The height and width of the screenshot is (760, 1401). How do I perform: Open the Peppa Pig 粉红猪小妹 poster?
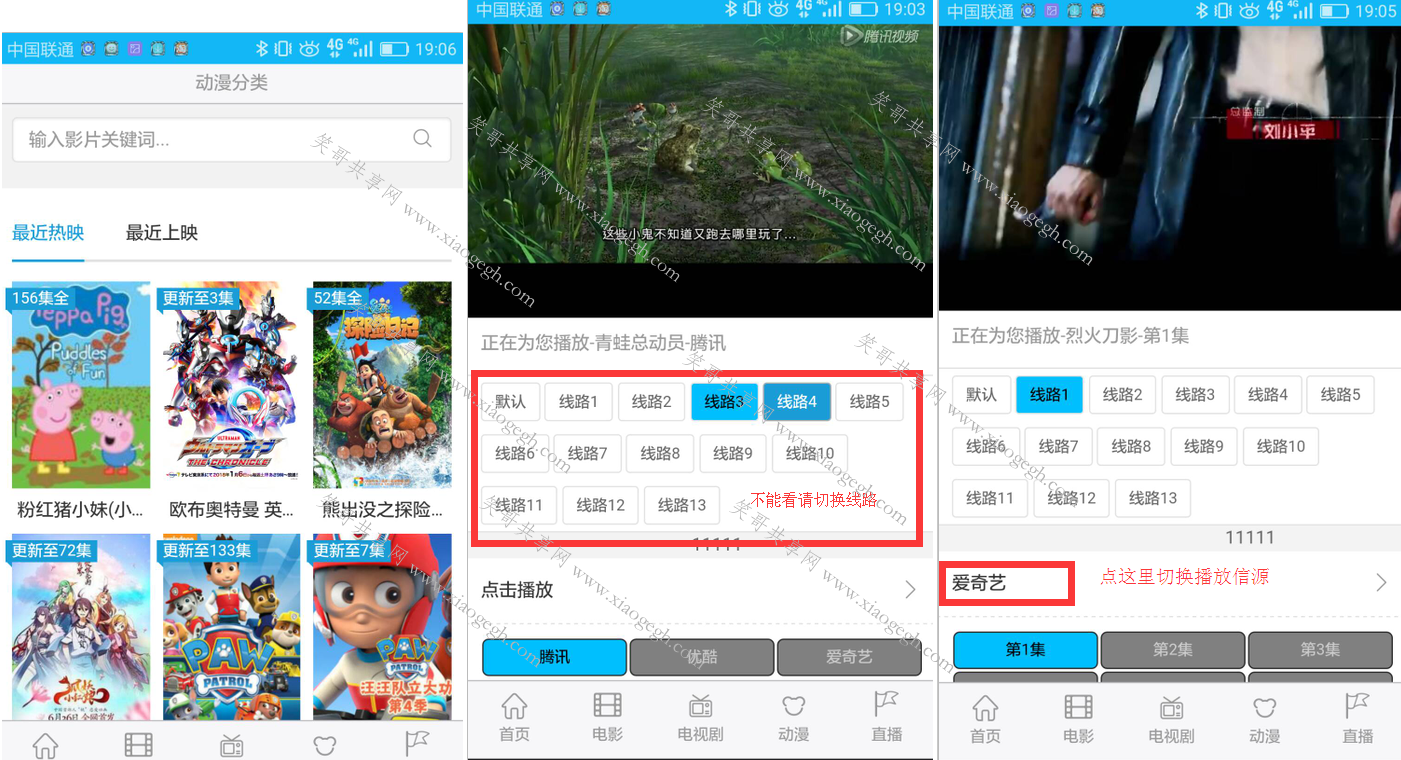tap(81, 385)
